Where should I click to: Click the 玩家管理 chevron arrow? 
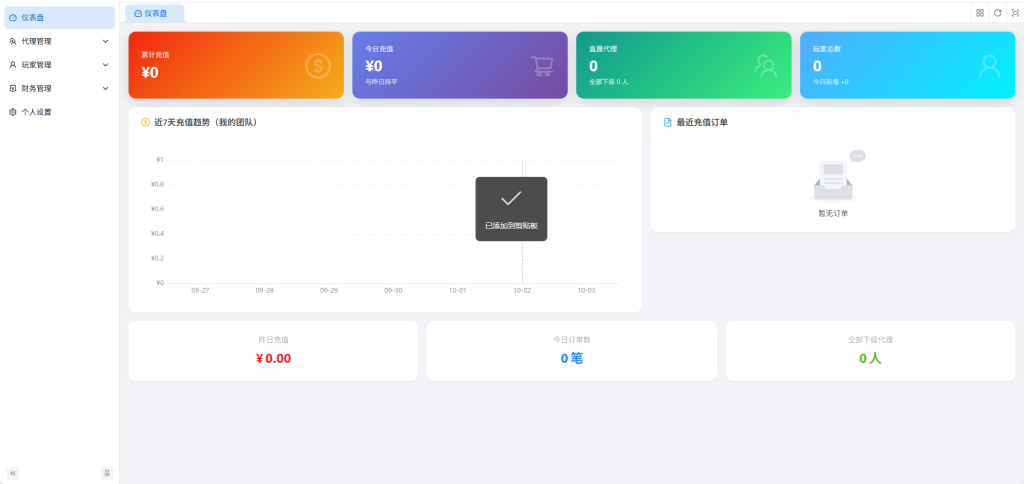pos(105,65)
